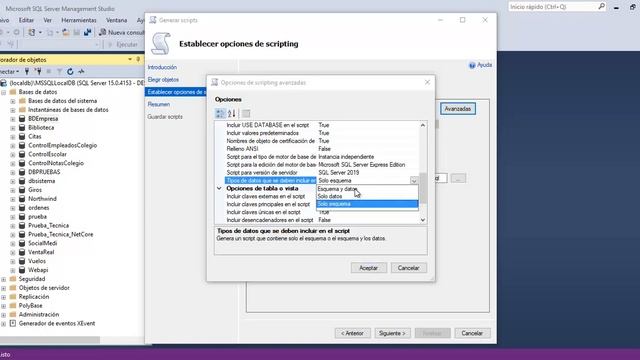Go to Introducción wizard step

tap(162, 67)
